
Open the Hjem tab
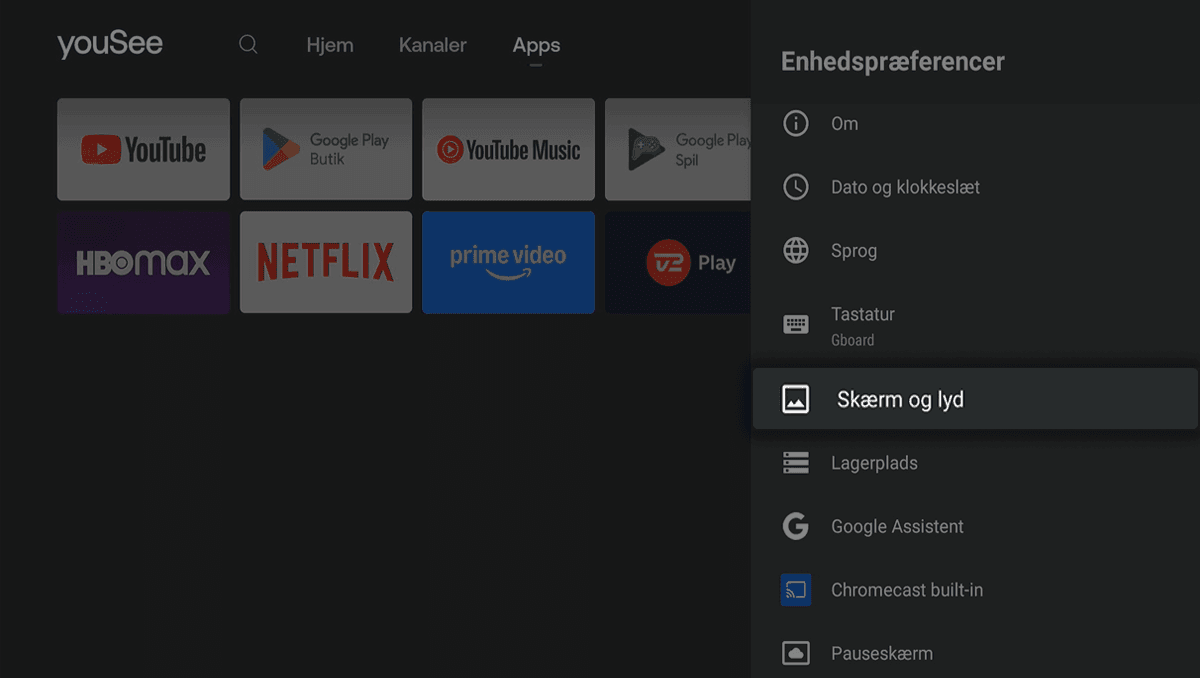pyautogui.click(x=330, y=45)
